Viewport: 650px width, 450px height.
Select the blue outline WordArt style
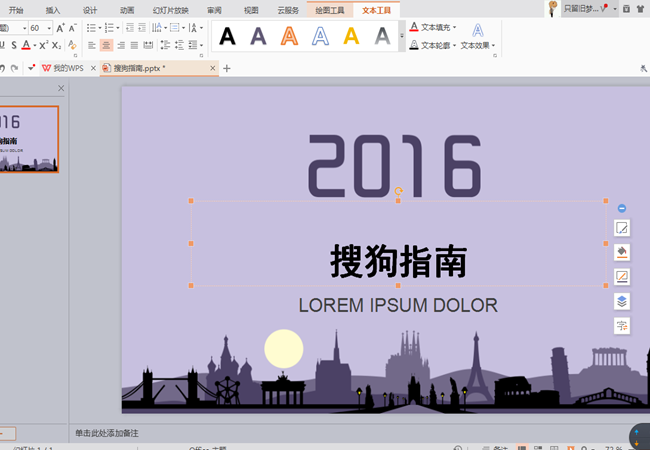click(x=320, y=36)
